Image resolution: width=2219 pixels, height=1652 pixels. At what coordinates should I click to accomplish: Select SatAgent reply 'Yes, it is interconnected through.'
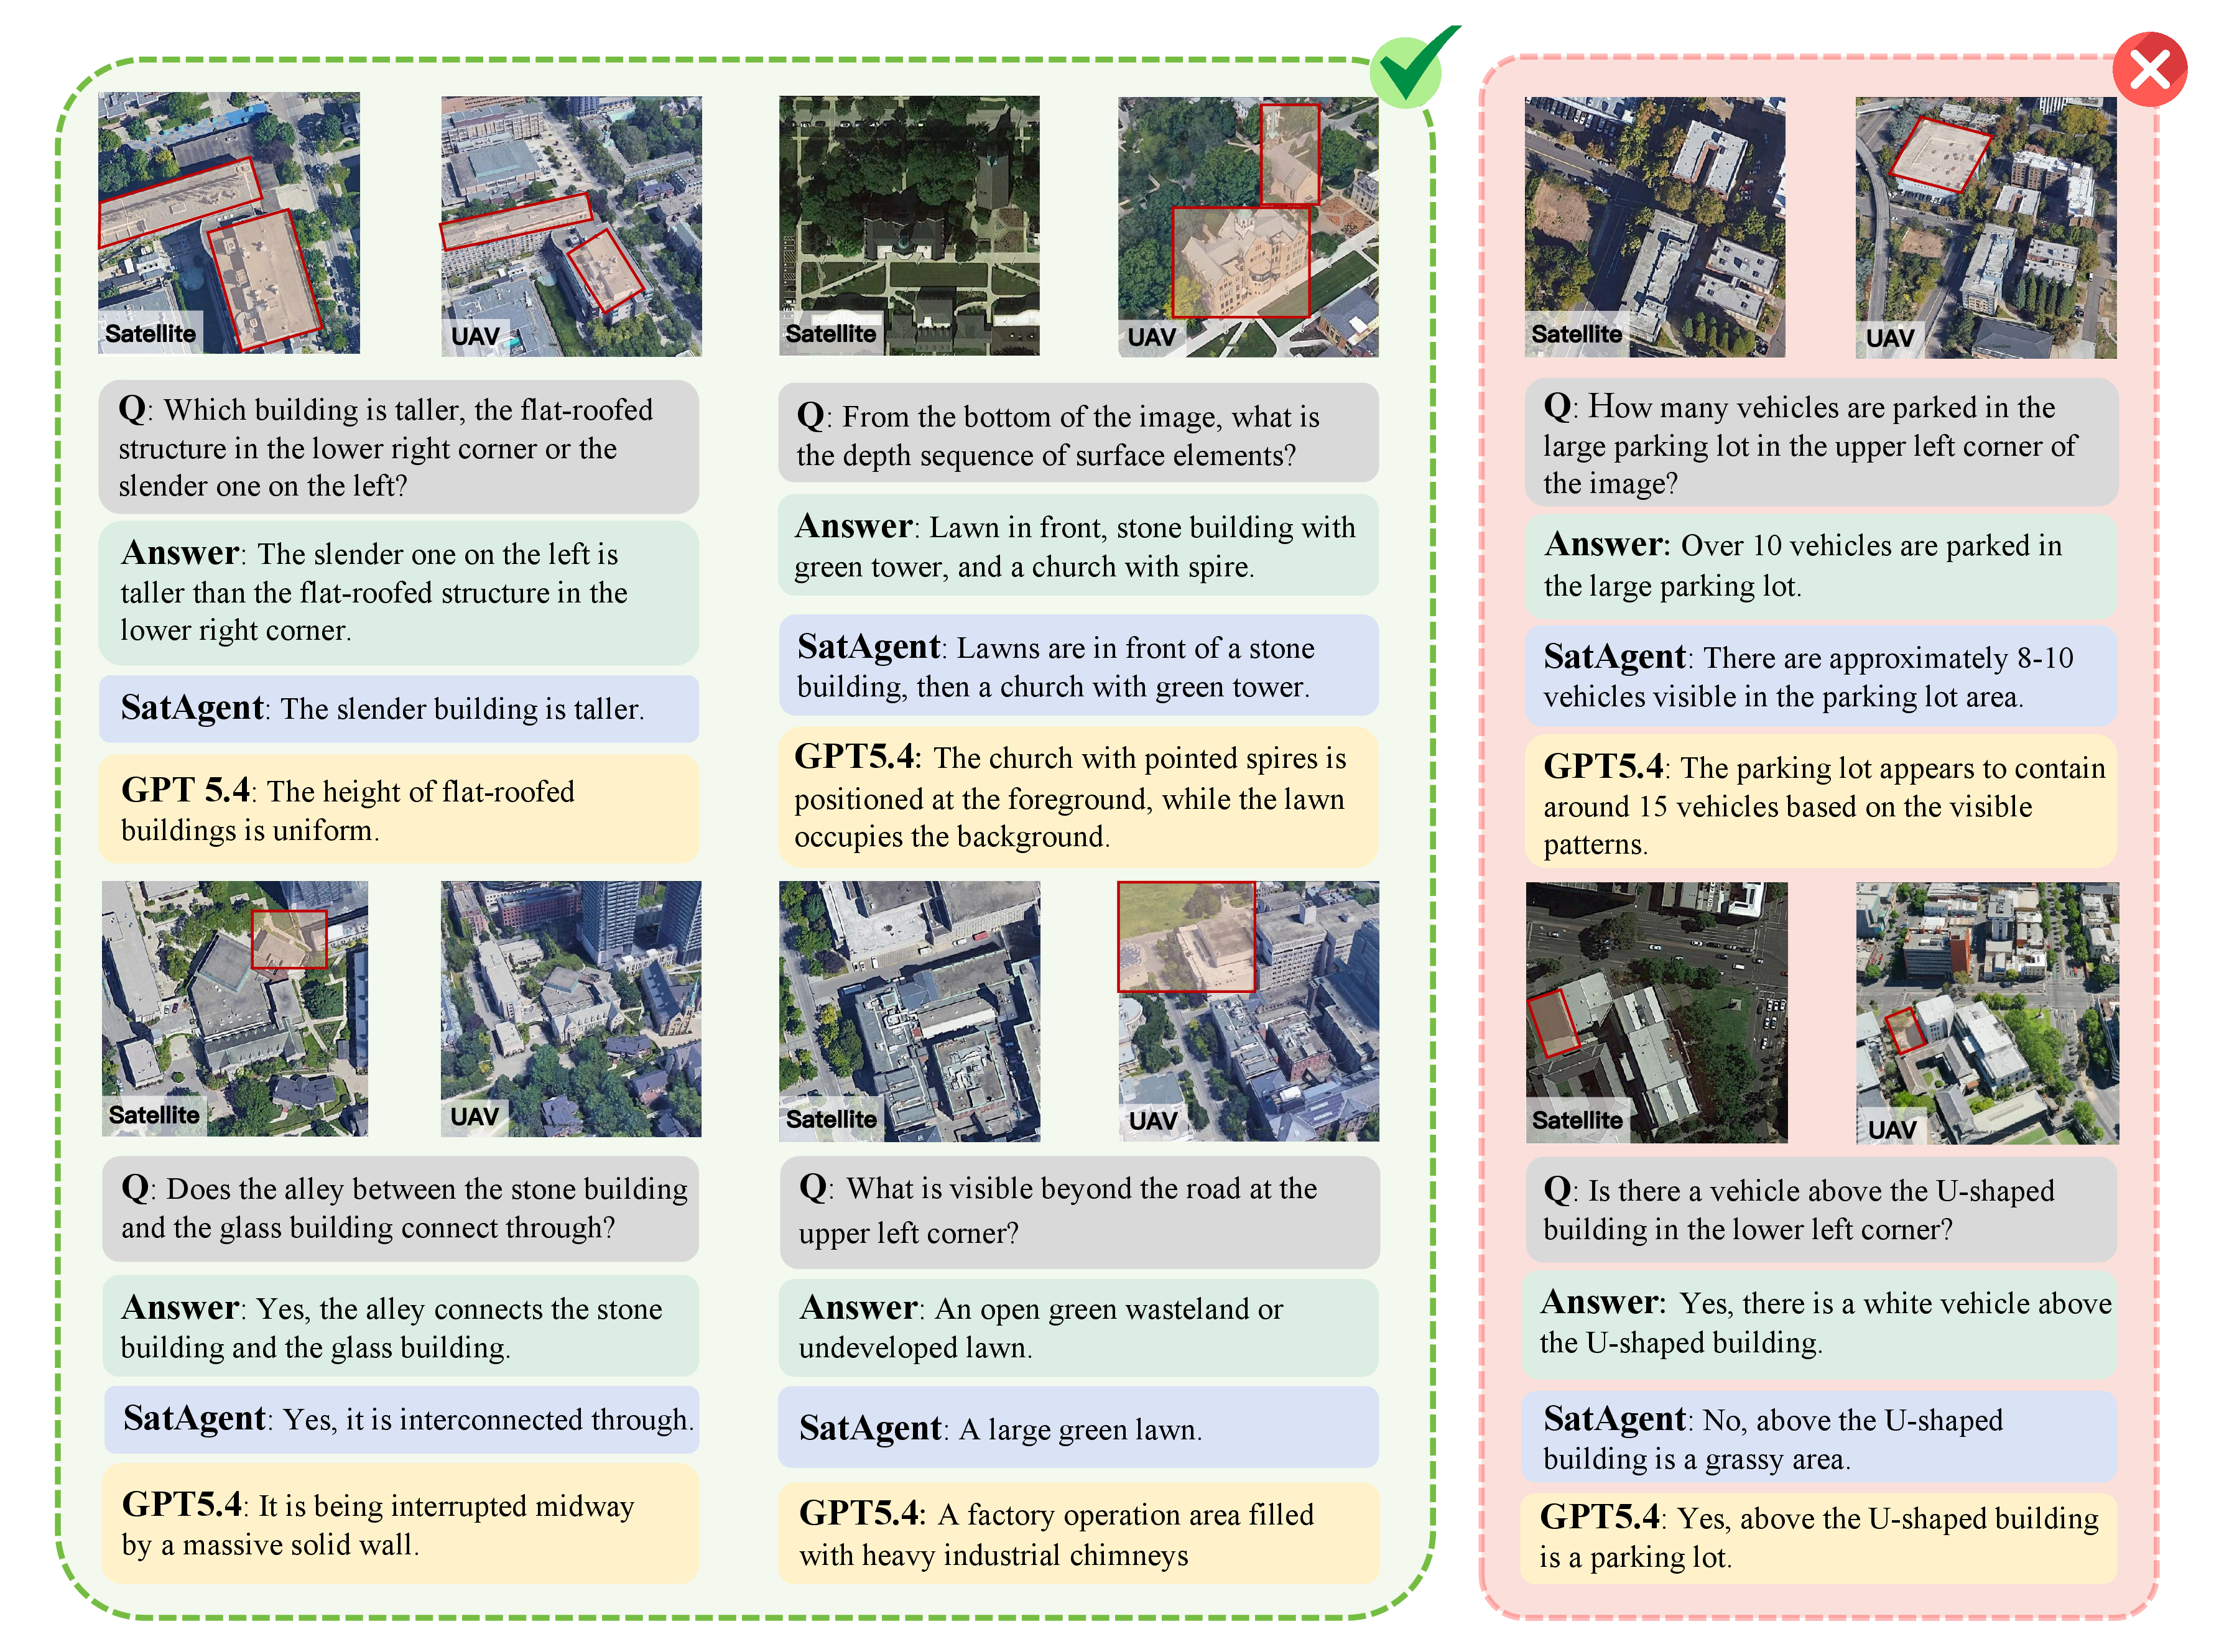tap(401, 1419)
